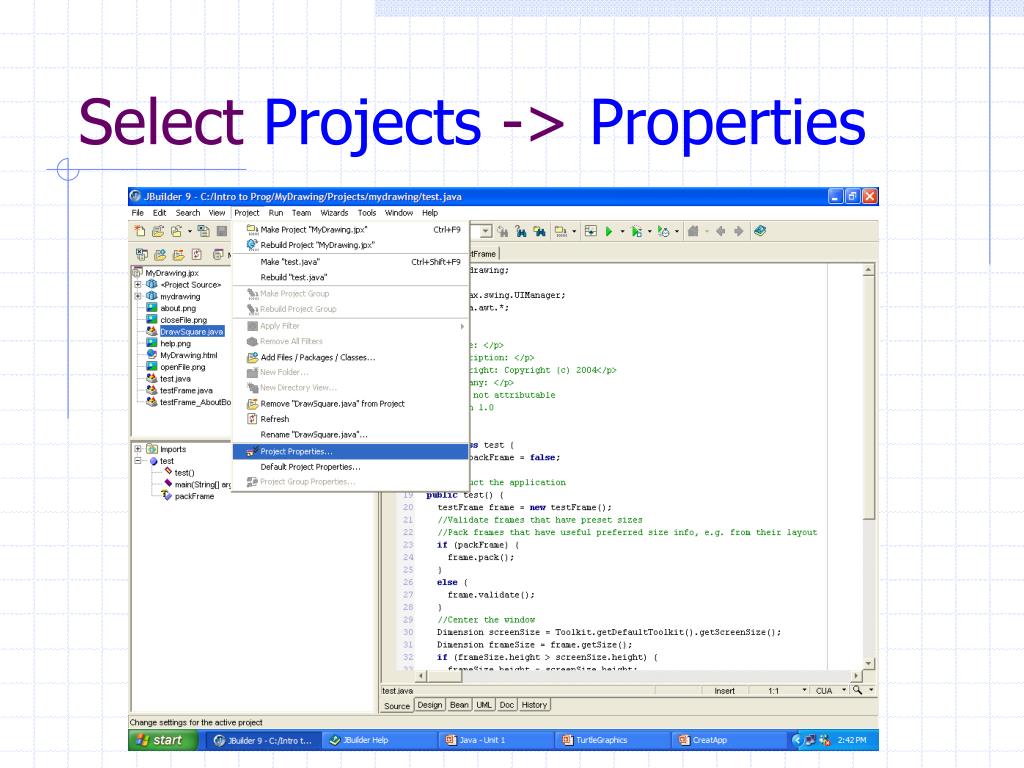Click the Forward navigation arrow icon
Screen dimensions: 1024x768
tap(739, 231)
